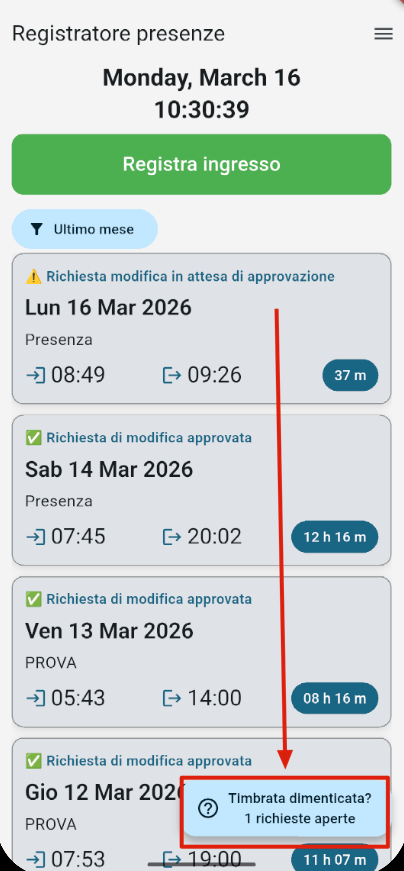Click the entry icon beside 08:49
This screenshot has height=871, width=404.
tap(36, 376)
